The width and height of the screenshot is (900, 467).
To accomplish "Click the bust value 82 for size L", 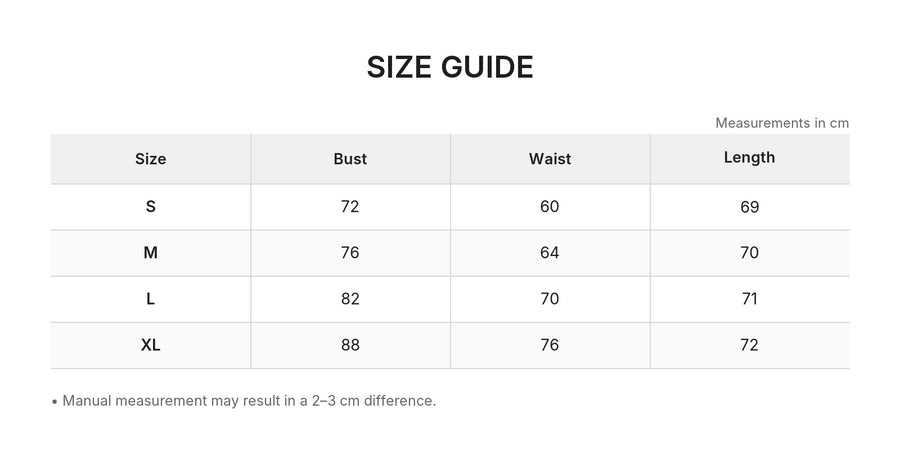I will (350, 298).
